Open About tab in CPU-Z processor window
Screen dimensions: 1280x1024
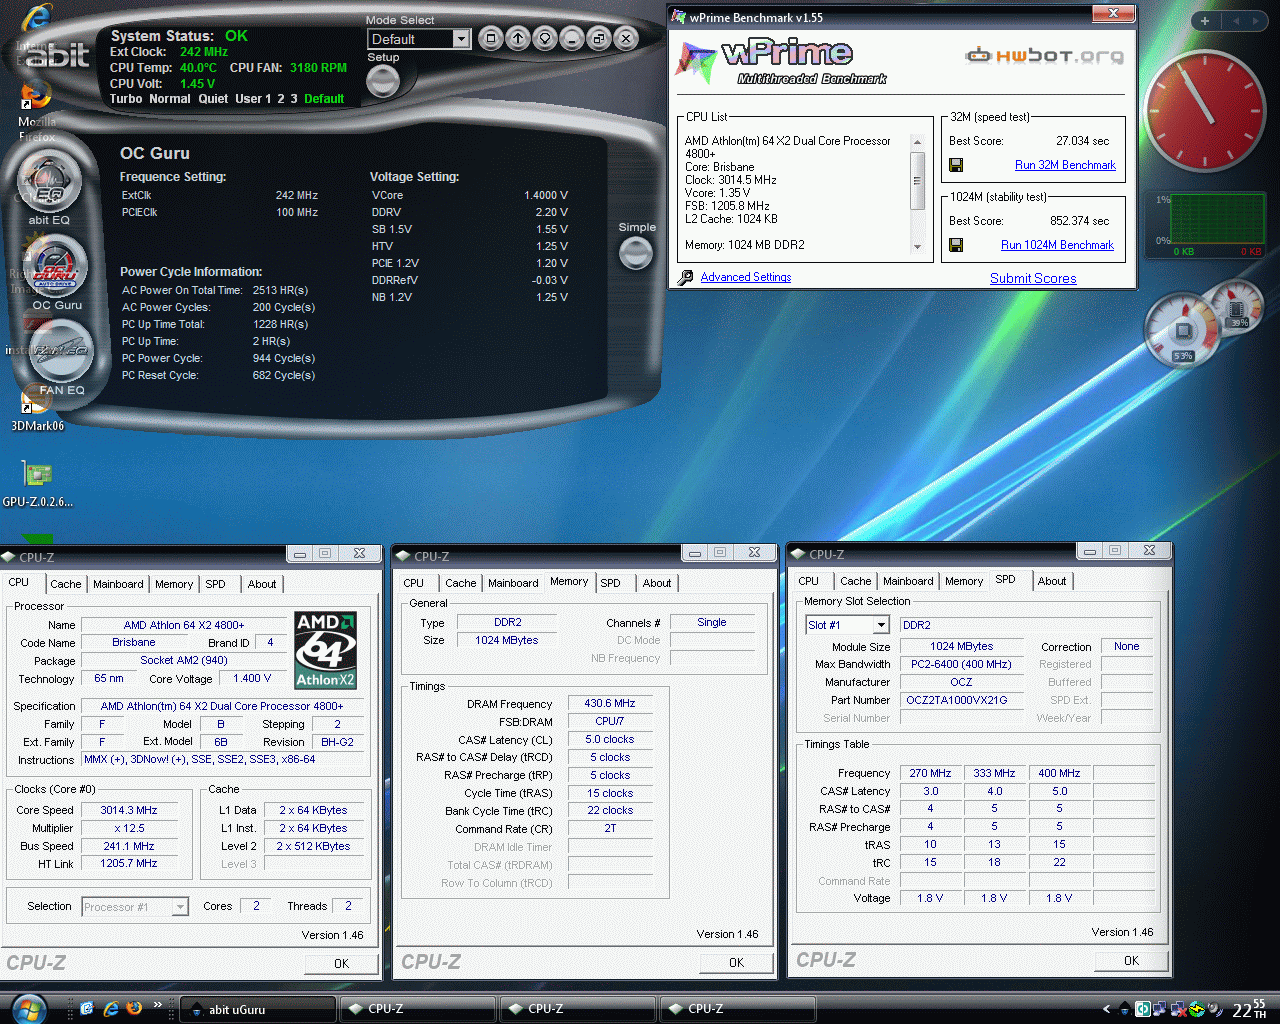[x=262, y=584]
